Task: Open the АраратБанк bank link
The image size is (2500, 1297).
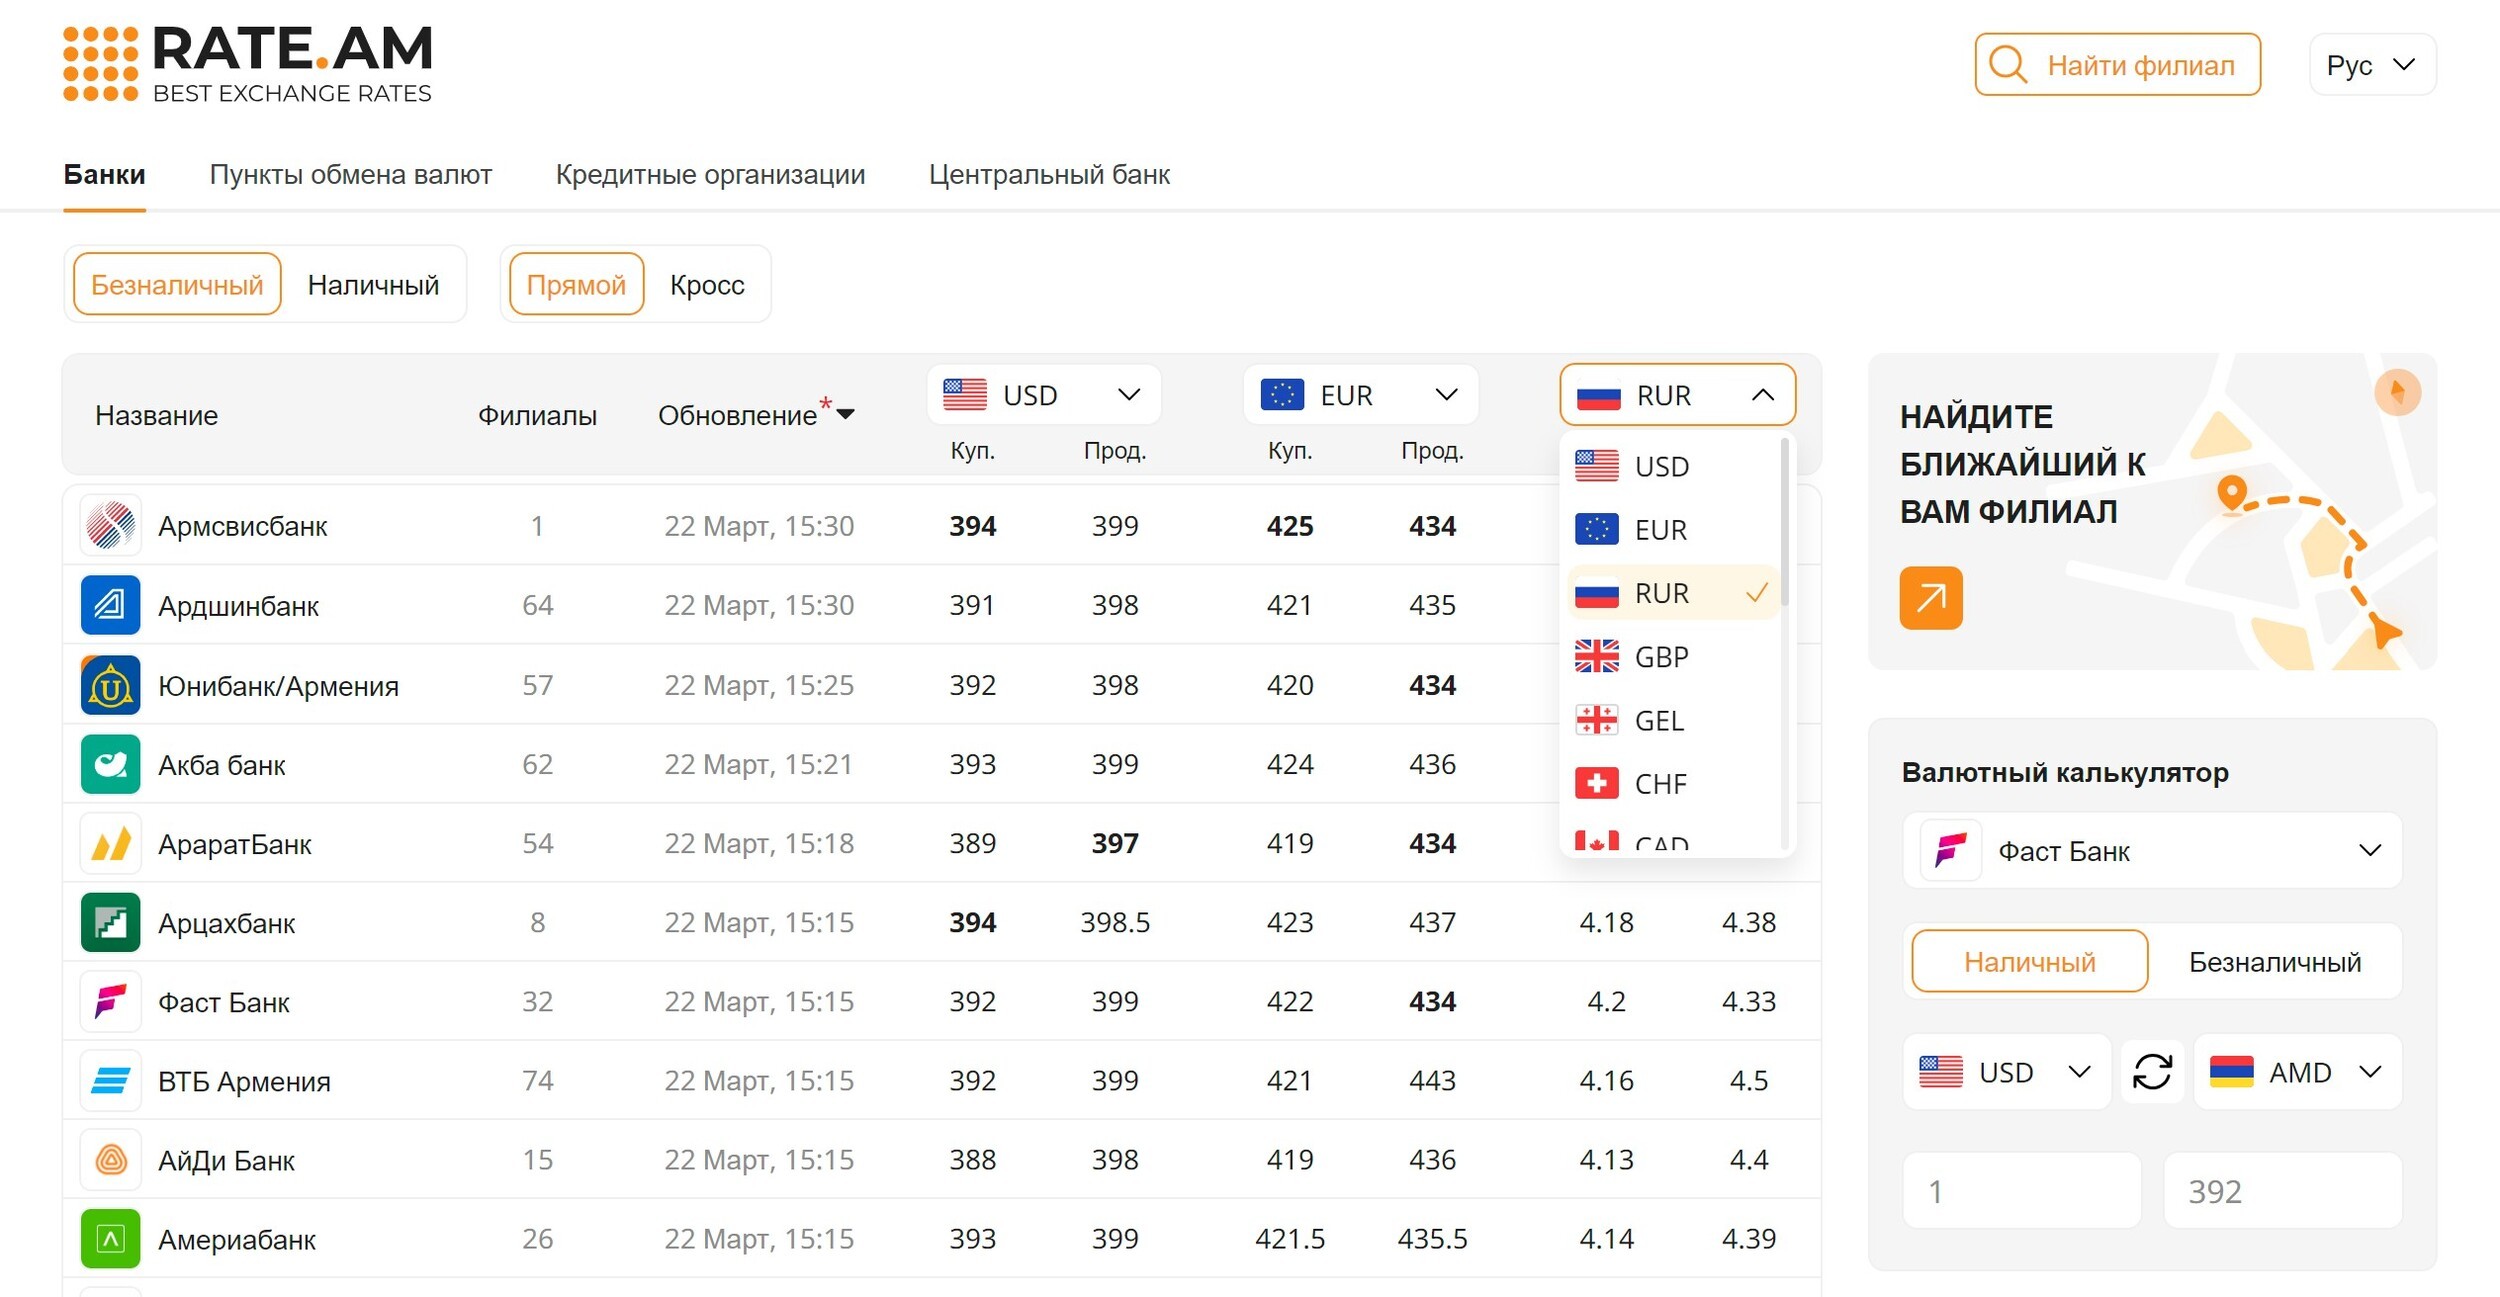Action: pos(235,844)
